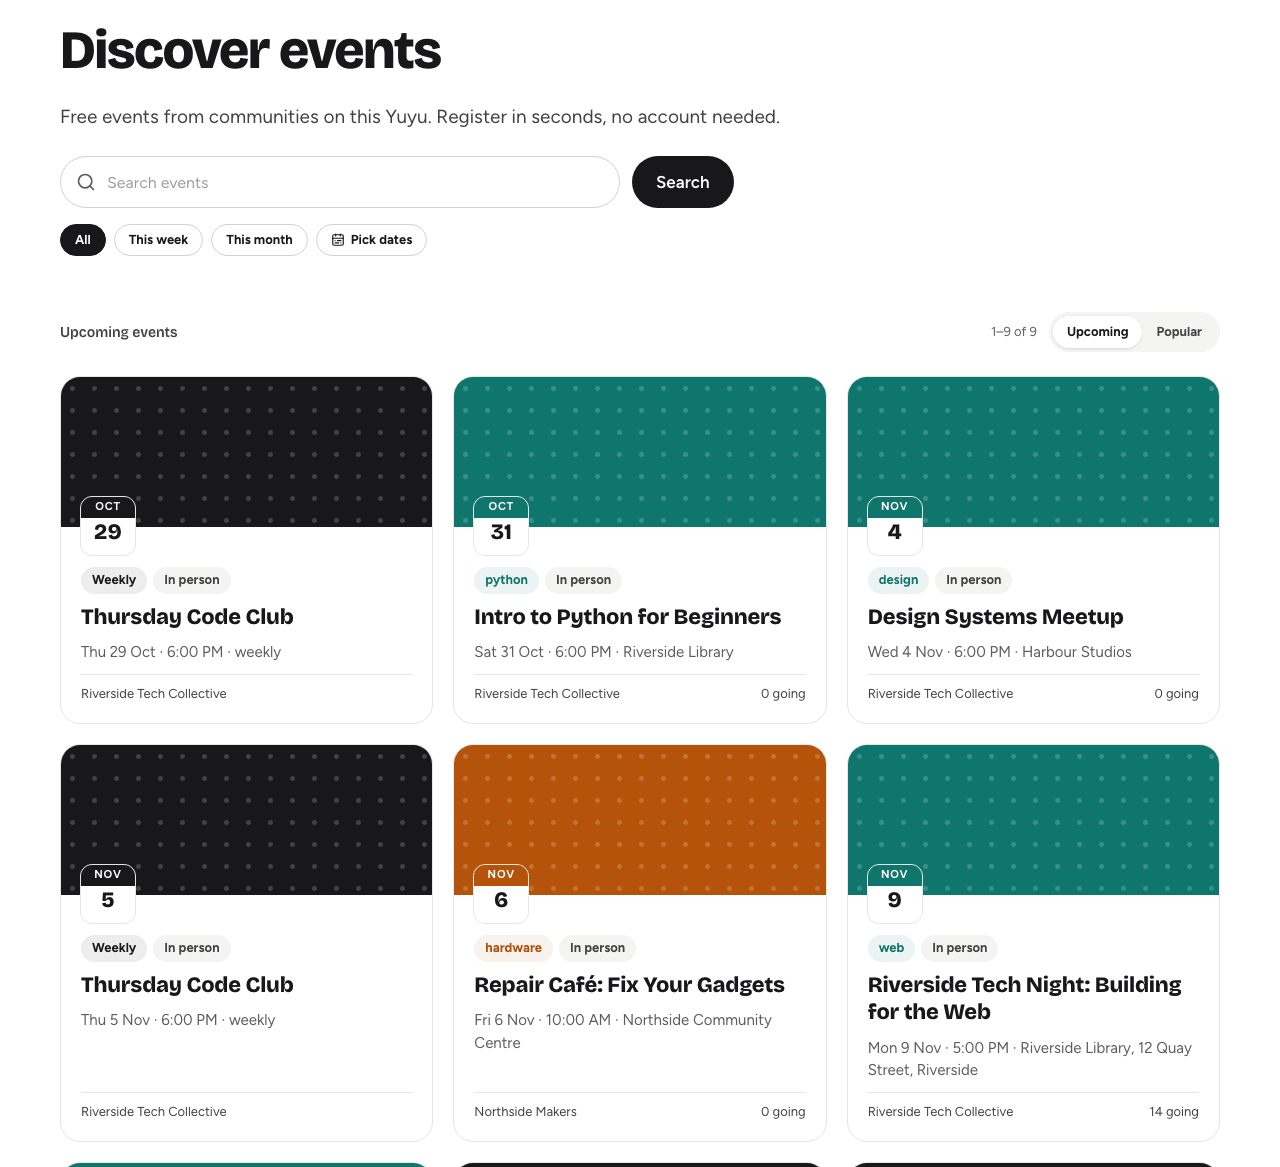Click the '1–9 of 9' results count
Viewport: 1280px width, 1167px height.
tap(1014, 332)
